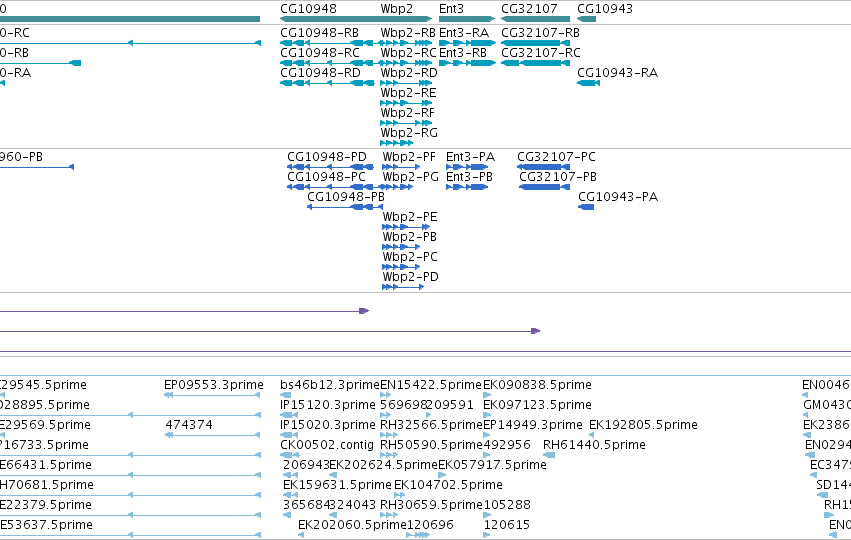The width and height of the screenshot is (851, 540).
Task: Click the 120696 EST label
Action: coord(430,525)
